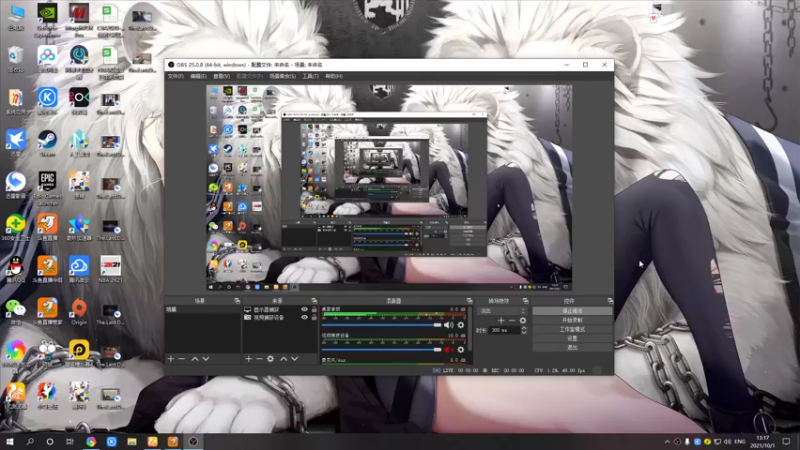Select the scene entry in Scenes list
The width and height of the screenshot is (800, 450).
(x=202, y=310)
